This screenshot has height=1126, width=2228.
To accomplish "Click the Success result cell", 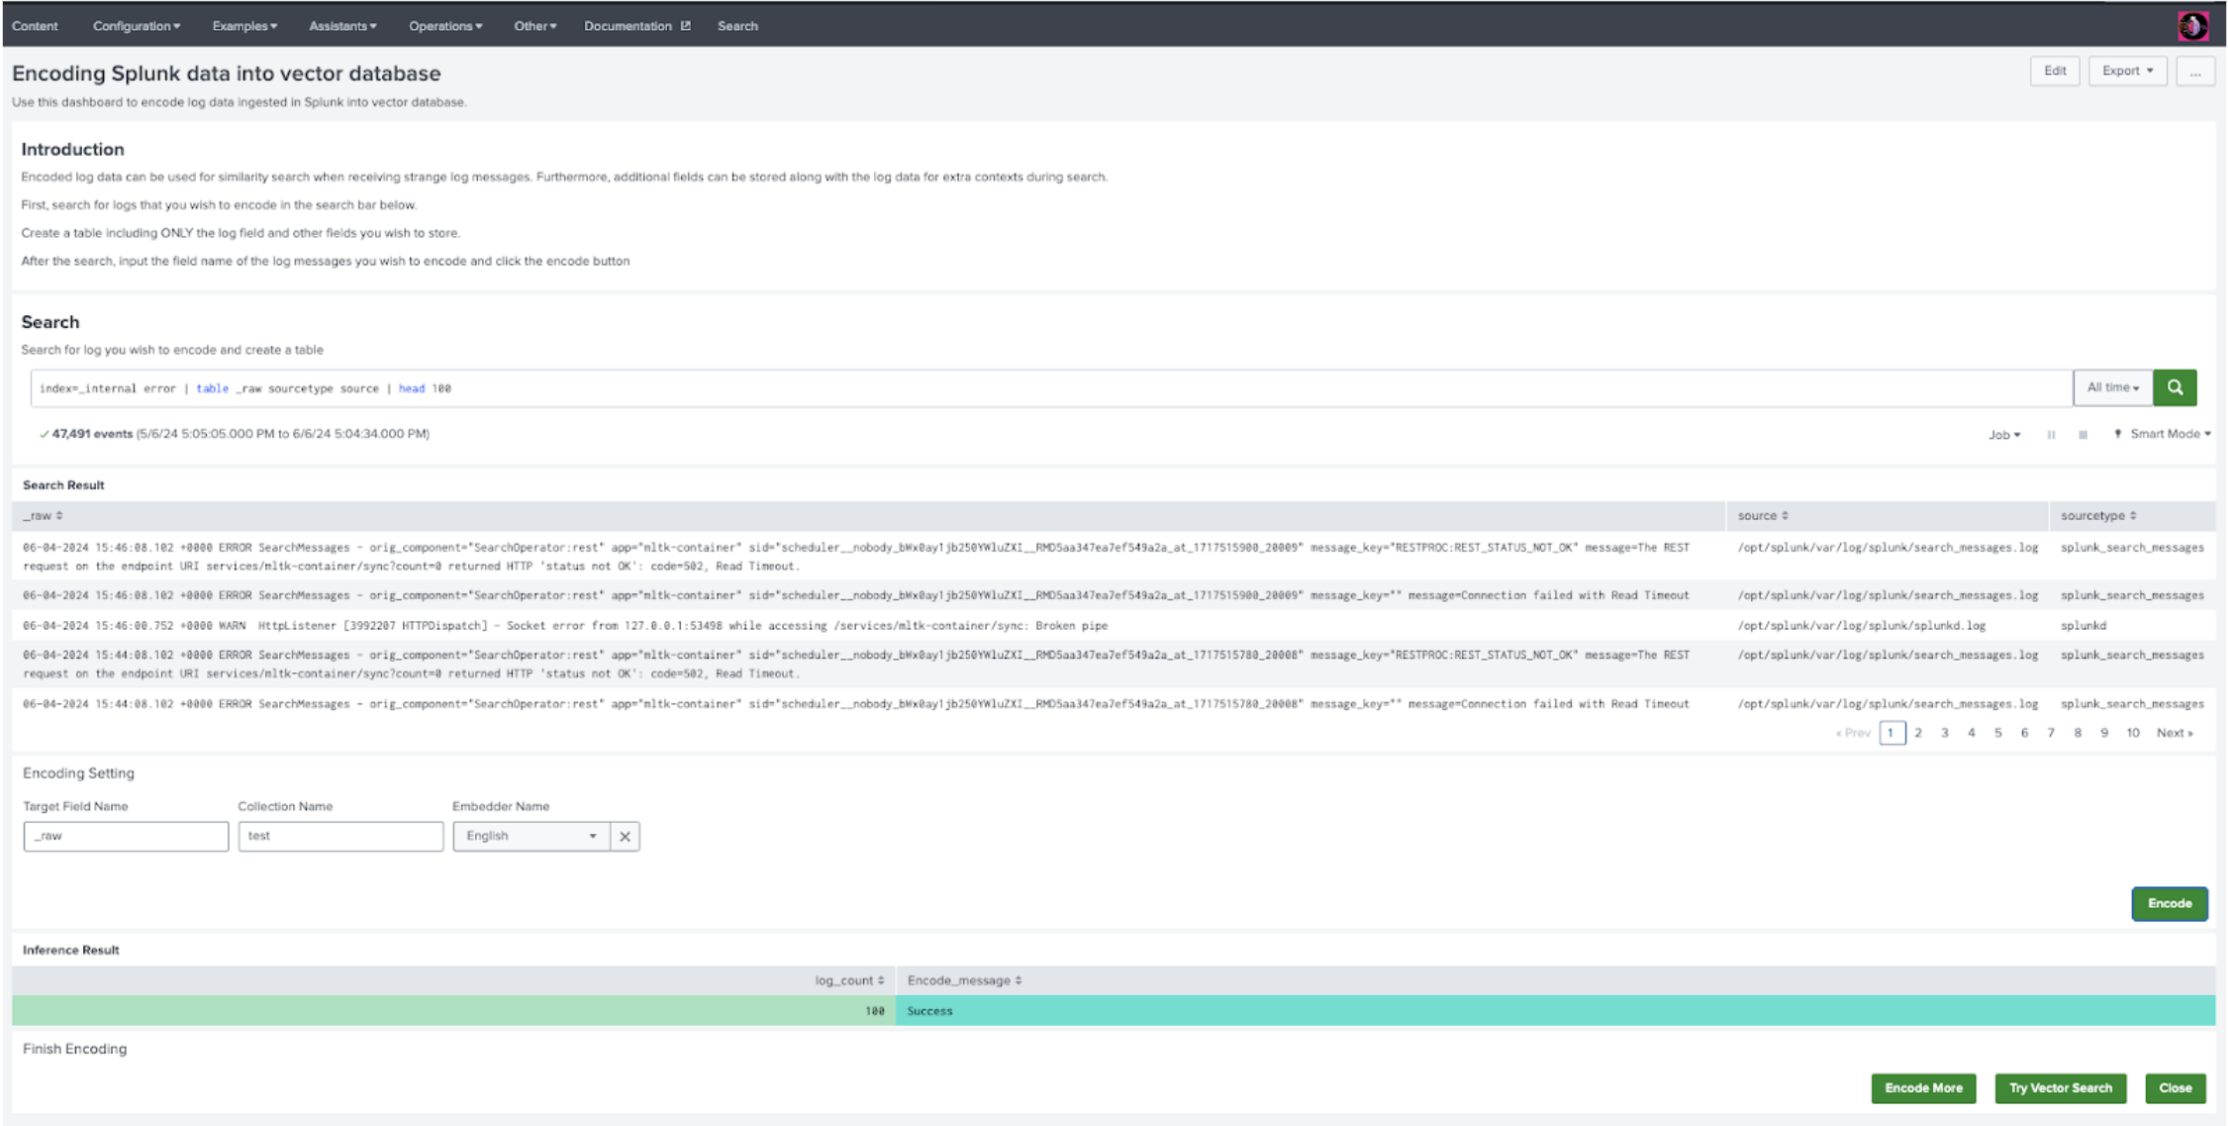I will 1555,1012.
